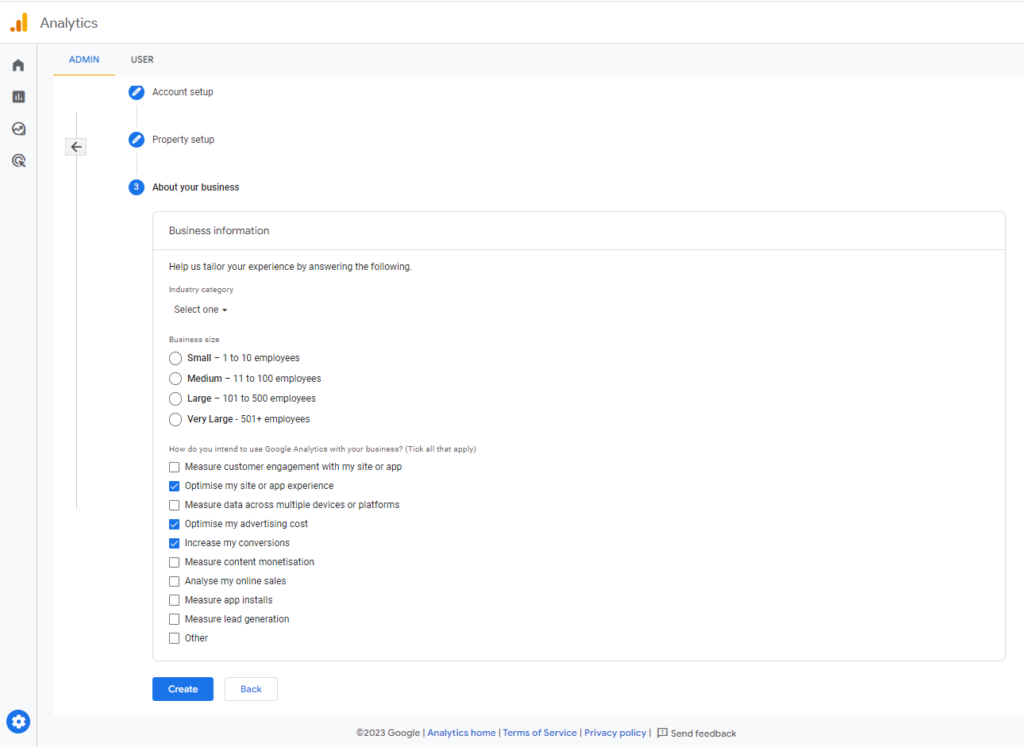Enable Measure customer engagement with my site
The height and width of the screenshot is (747, 1024).
[174, 466]
